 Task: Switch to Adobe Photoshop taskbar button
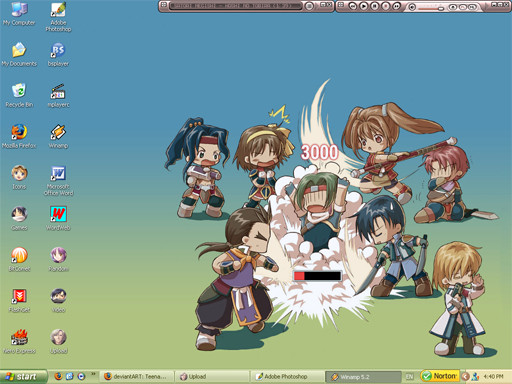point(287,377)
